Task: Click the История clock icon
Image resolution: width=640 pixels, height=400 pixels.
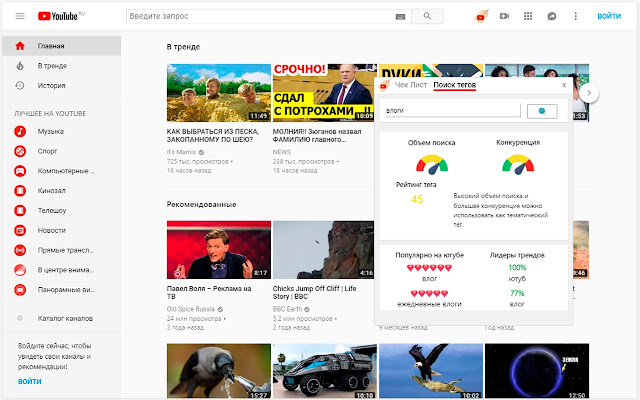Action: 20,85
